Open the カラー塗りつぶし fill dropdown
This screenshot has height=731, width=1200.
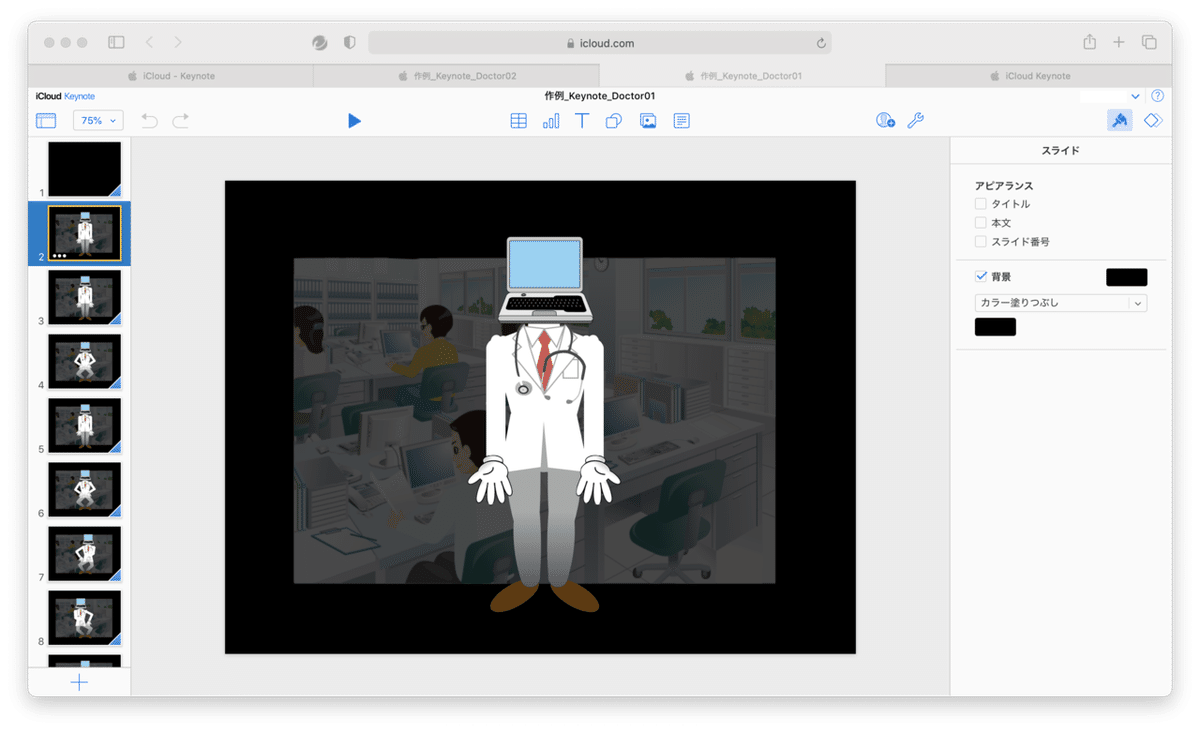point(1060,303)
